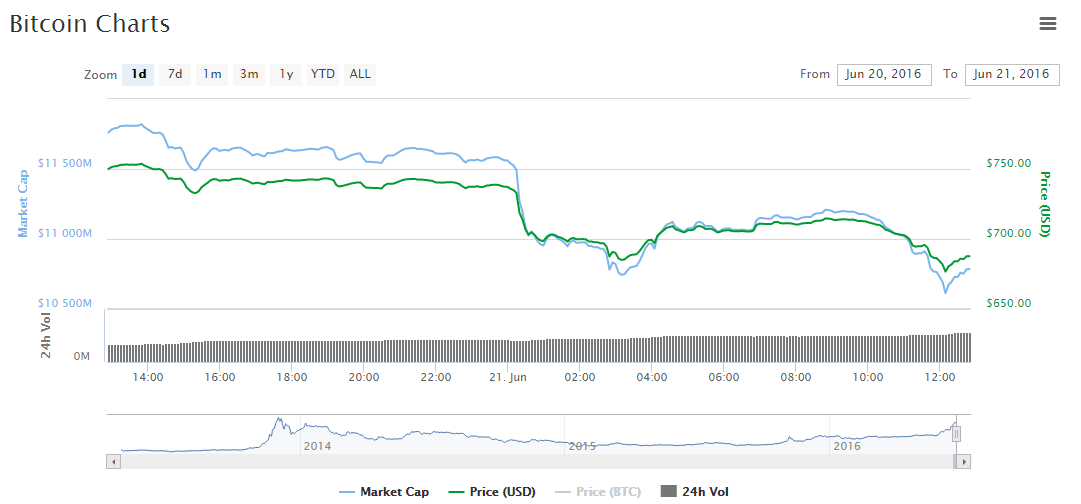Click the '08:00' time label
Screen dimensions: 1081x504
tap(796, 377)
